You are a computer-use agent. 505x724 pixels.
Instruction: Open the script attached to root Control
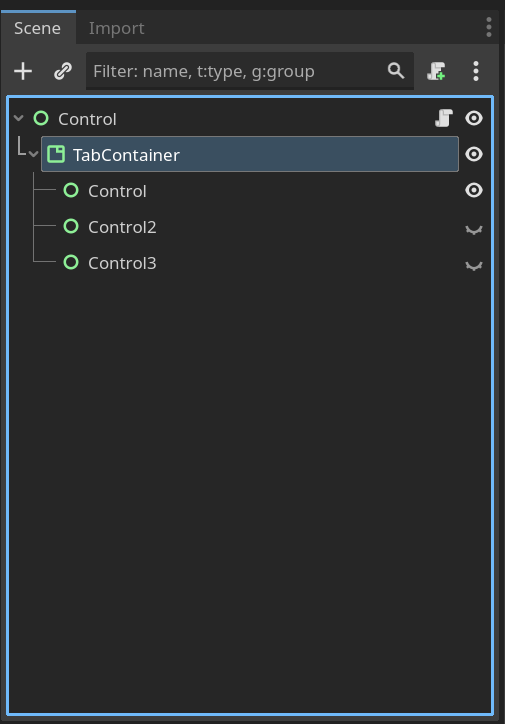click(444, 119)
